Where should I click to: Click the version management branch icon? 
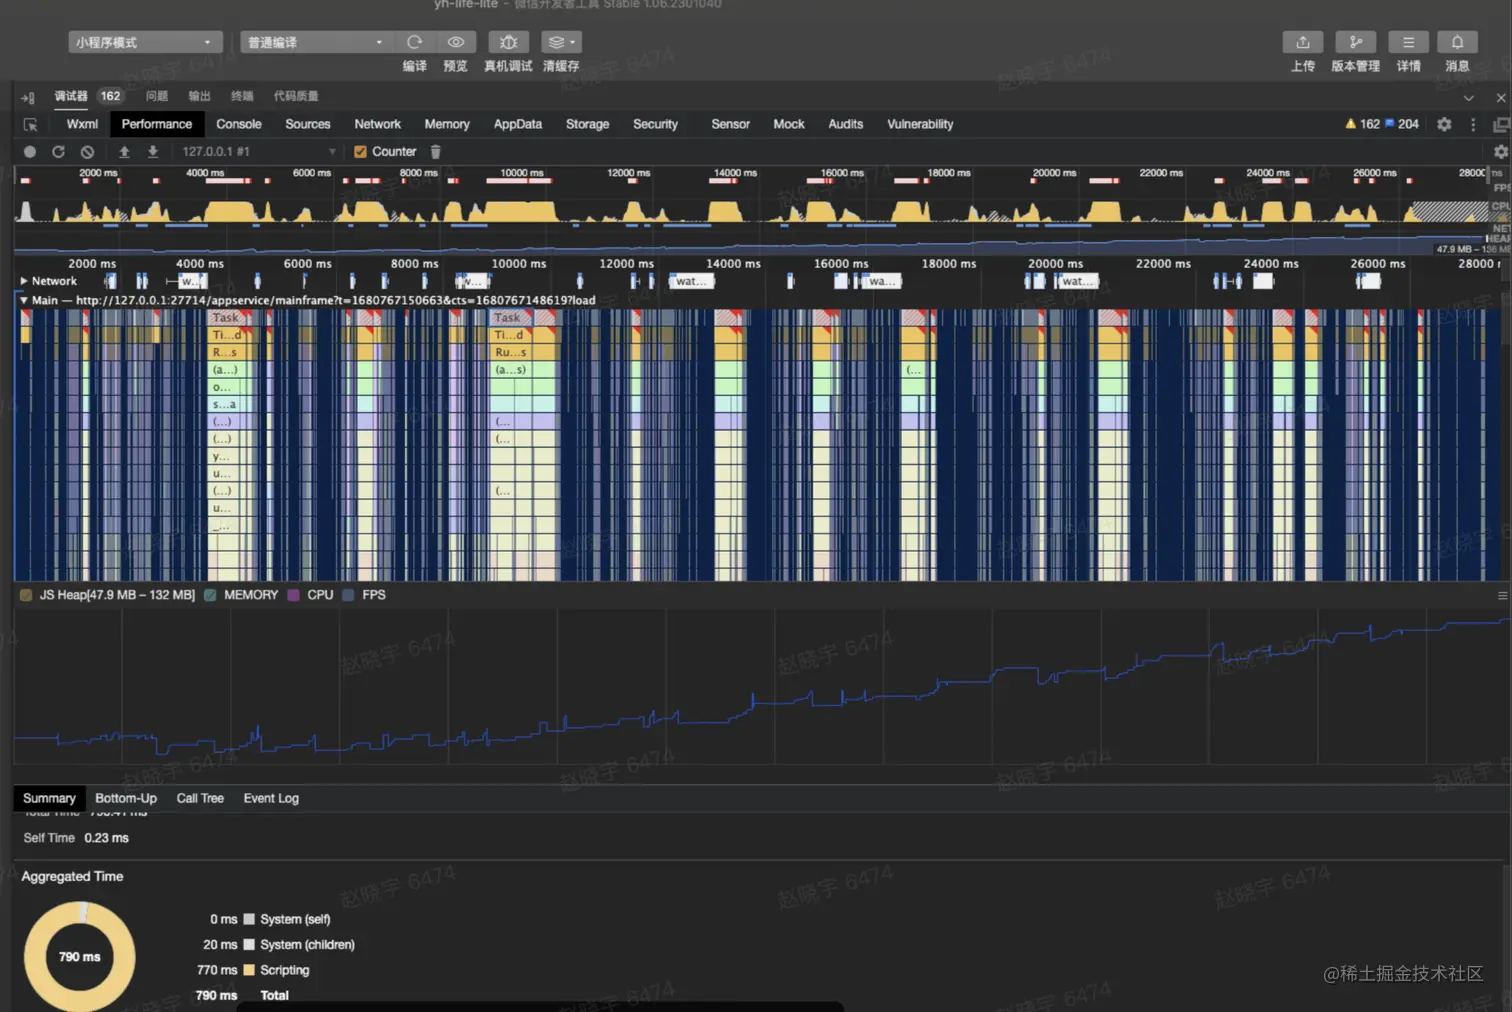click(1355, 42)
